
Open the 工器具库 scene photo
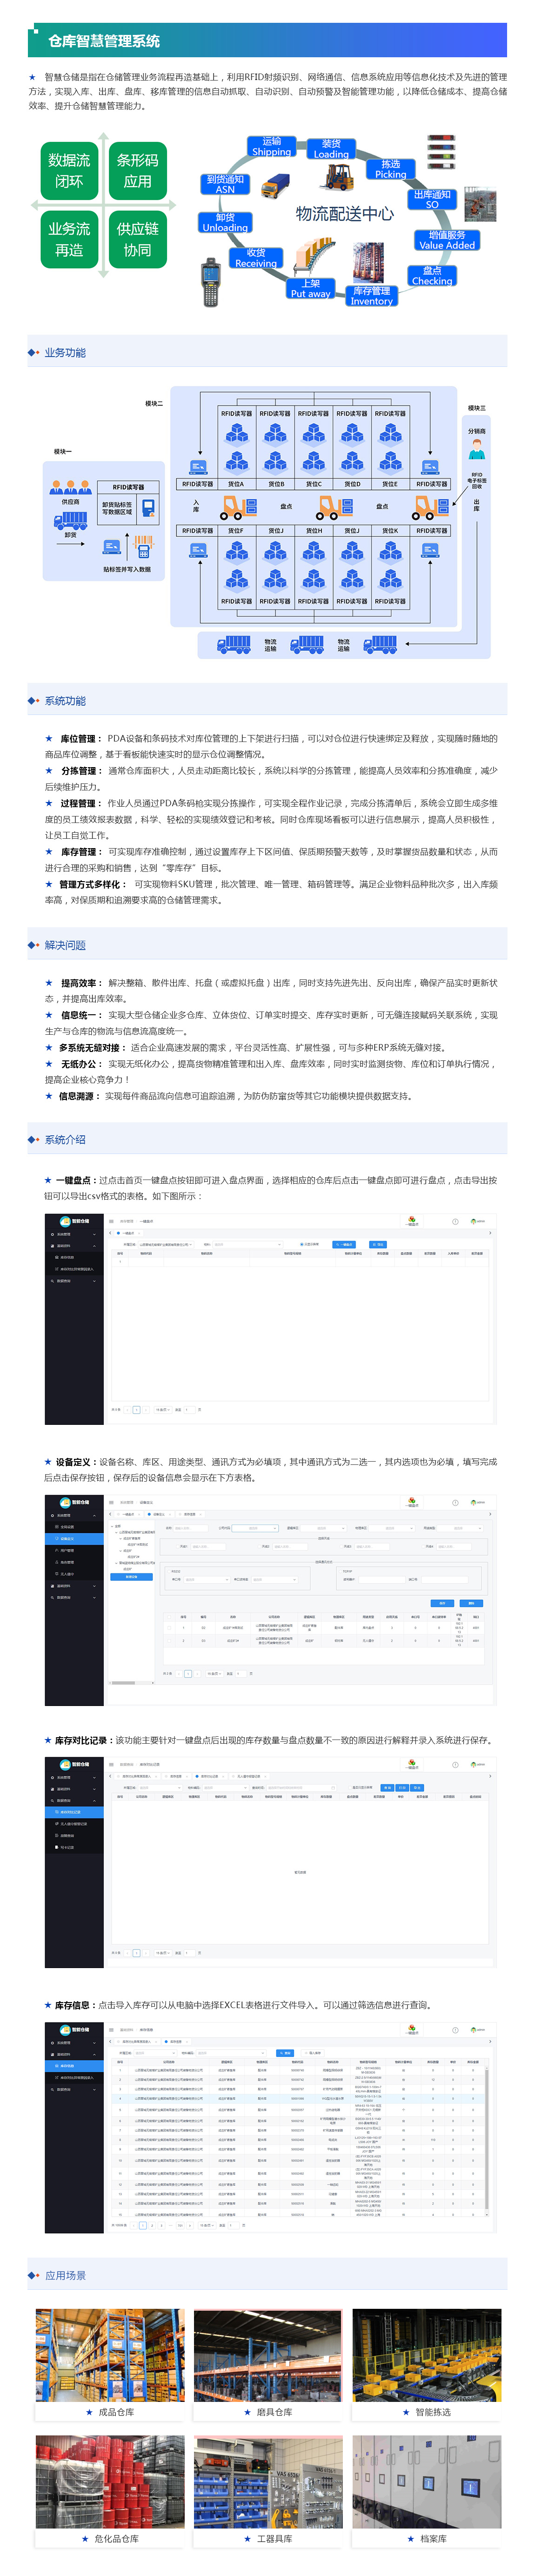click(268, 2482)
